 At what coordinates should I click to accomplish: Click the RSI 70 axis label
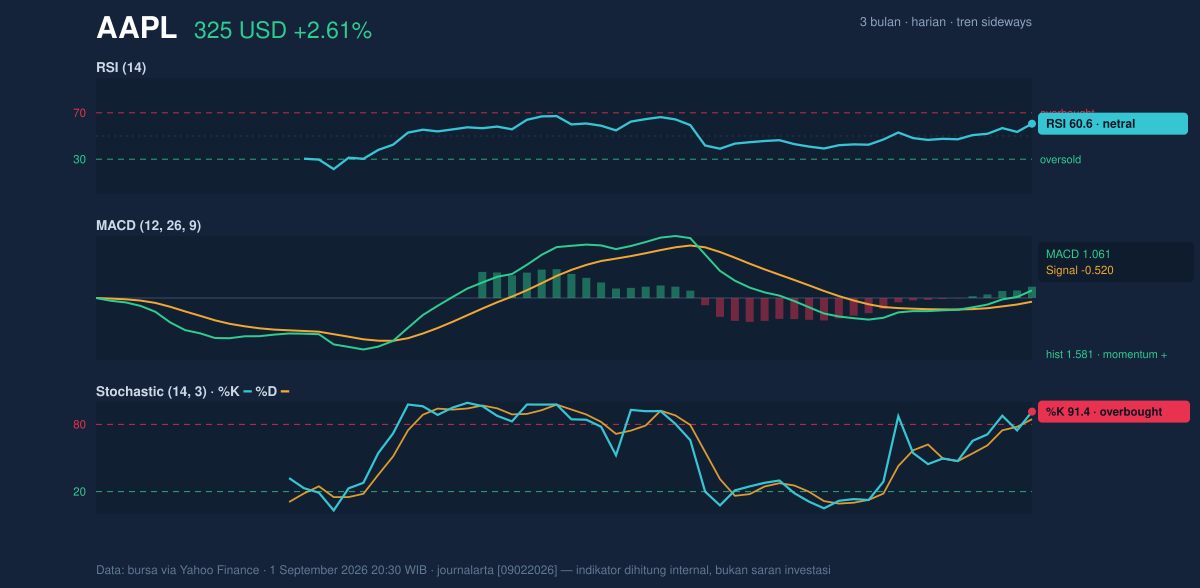coord(79,113)
